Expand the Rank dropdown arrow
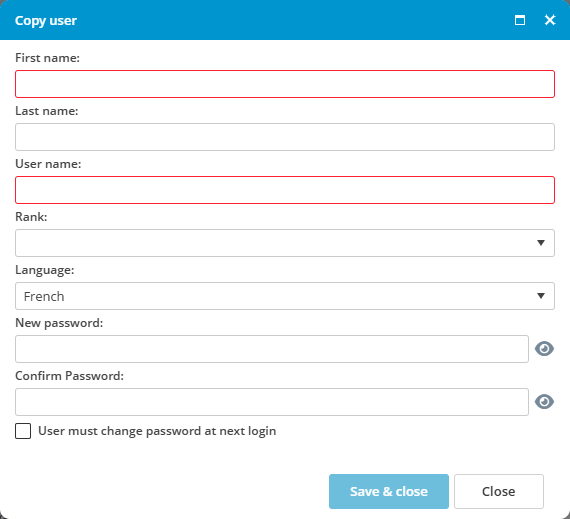 click(x=541, y=243)
